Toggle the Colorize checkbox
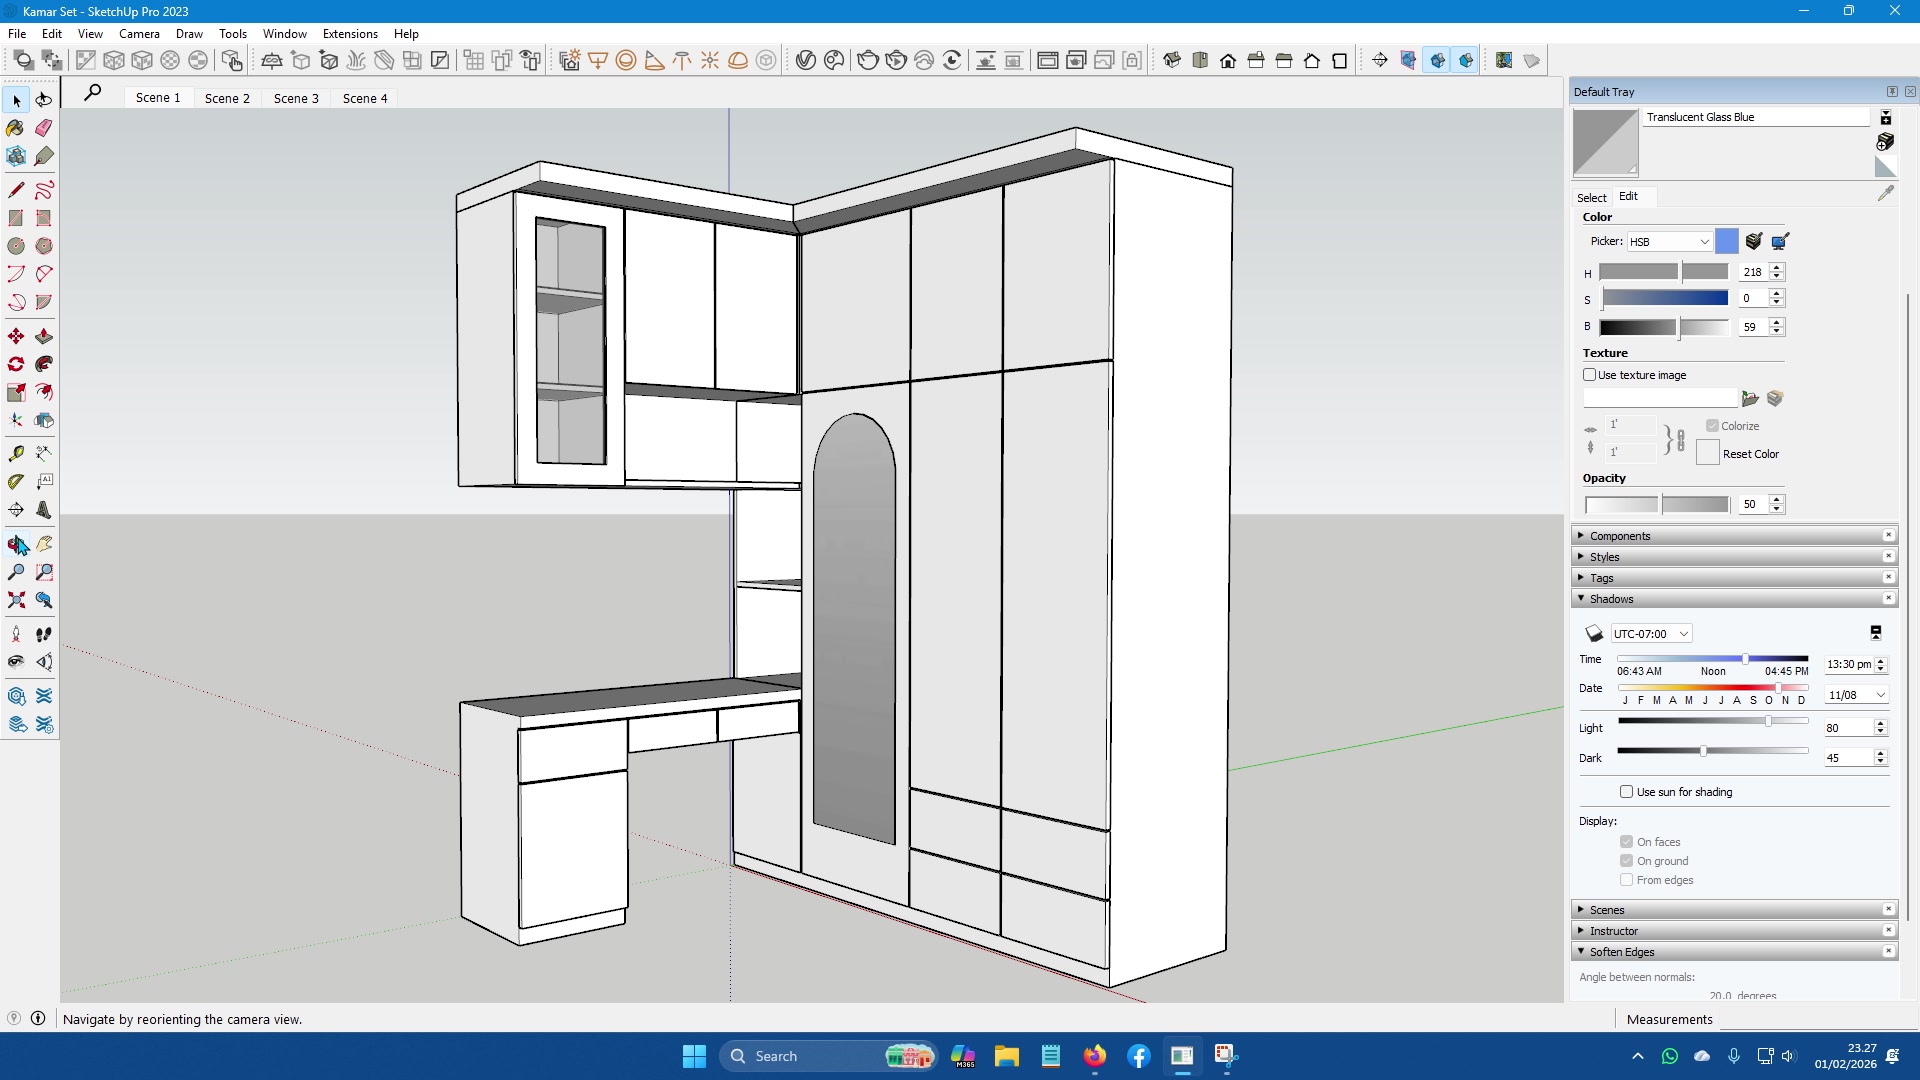1920x1080 pixels. [1712, 426]
